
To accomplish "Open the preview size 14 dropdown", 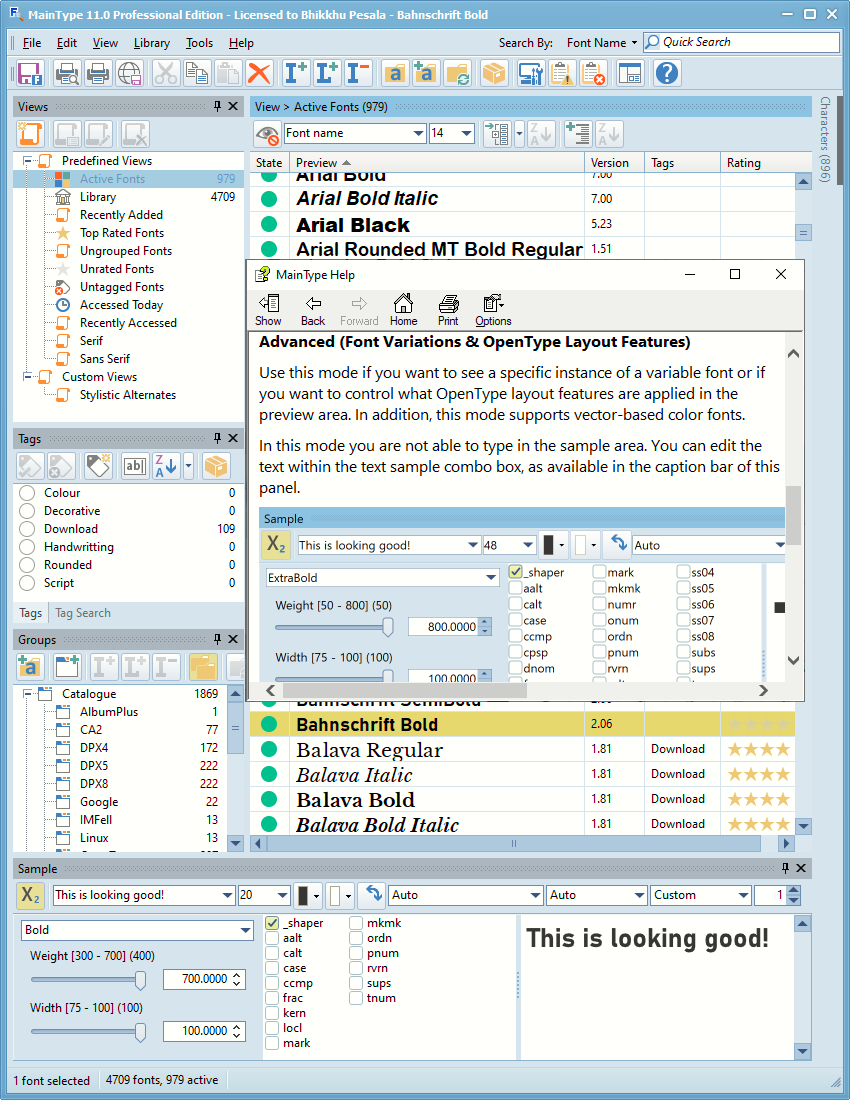I will 467,133.
